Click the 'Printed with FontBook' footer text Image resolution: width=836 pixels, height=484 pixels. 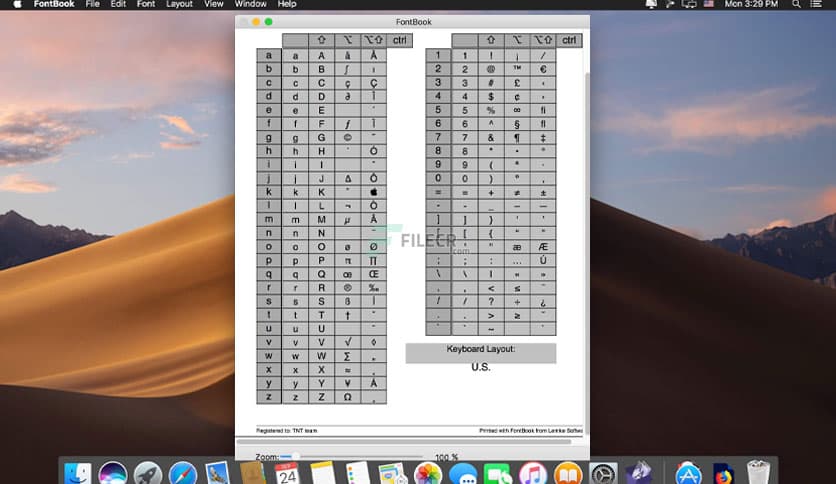pos(530,431)
